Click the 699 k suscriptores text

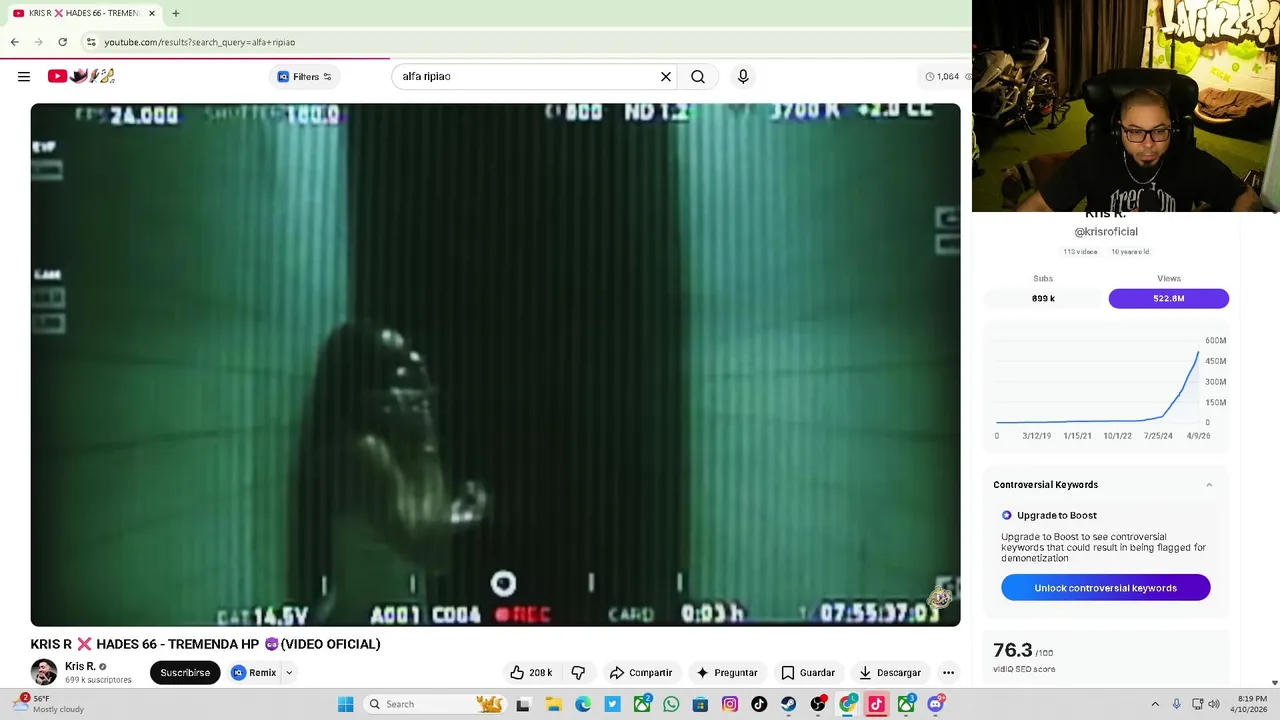[x=98, y=680]
